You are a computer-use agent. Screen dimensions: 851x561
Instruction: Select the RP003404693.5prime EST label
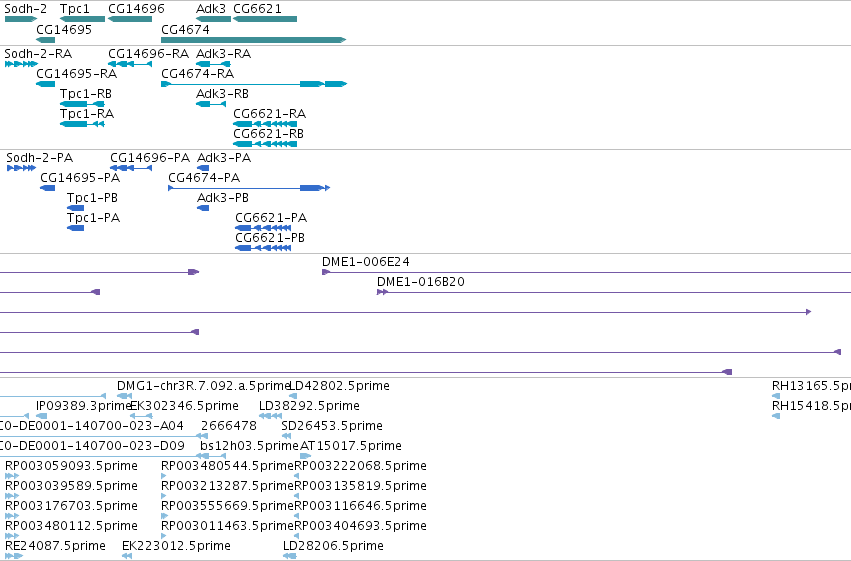[360, 527]
